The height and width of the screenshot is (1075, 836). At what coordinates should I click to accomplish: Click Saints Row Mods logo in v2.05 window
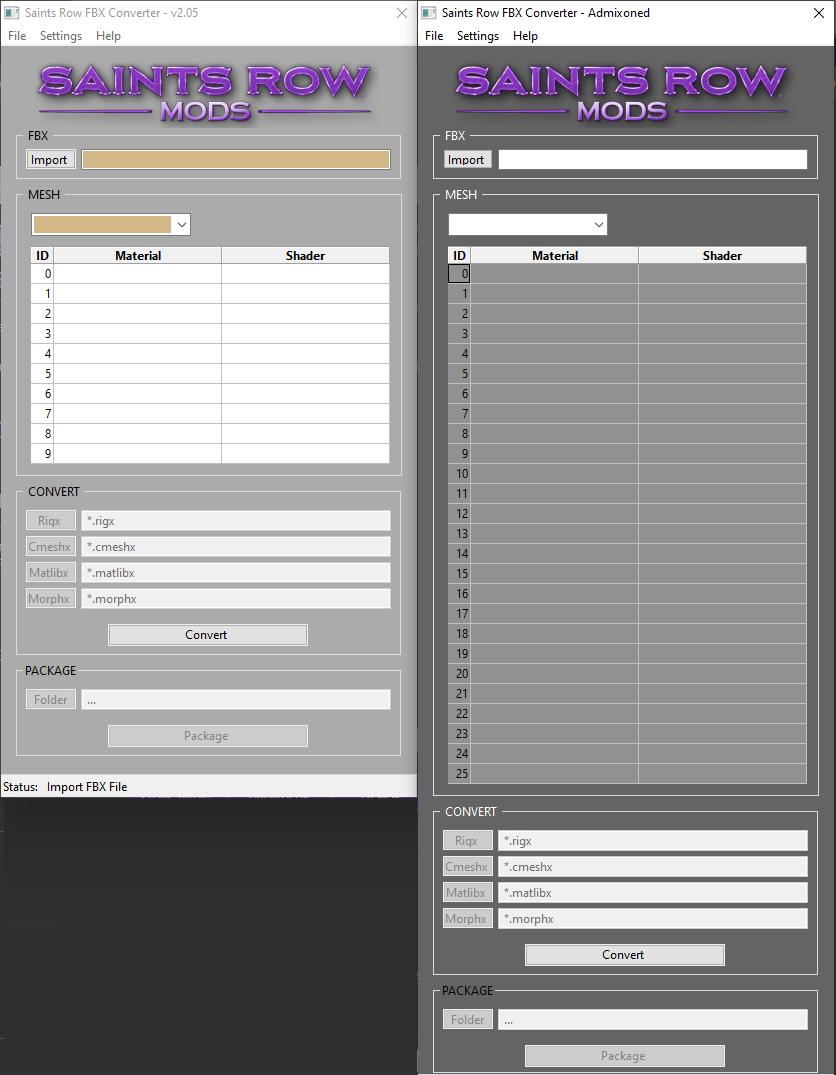(x=205, y=94)
